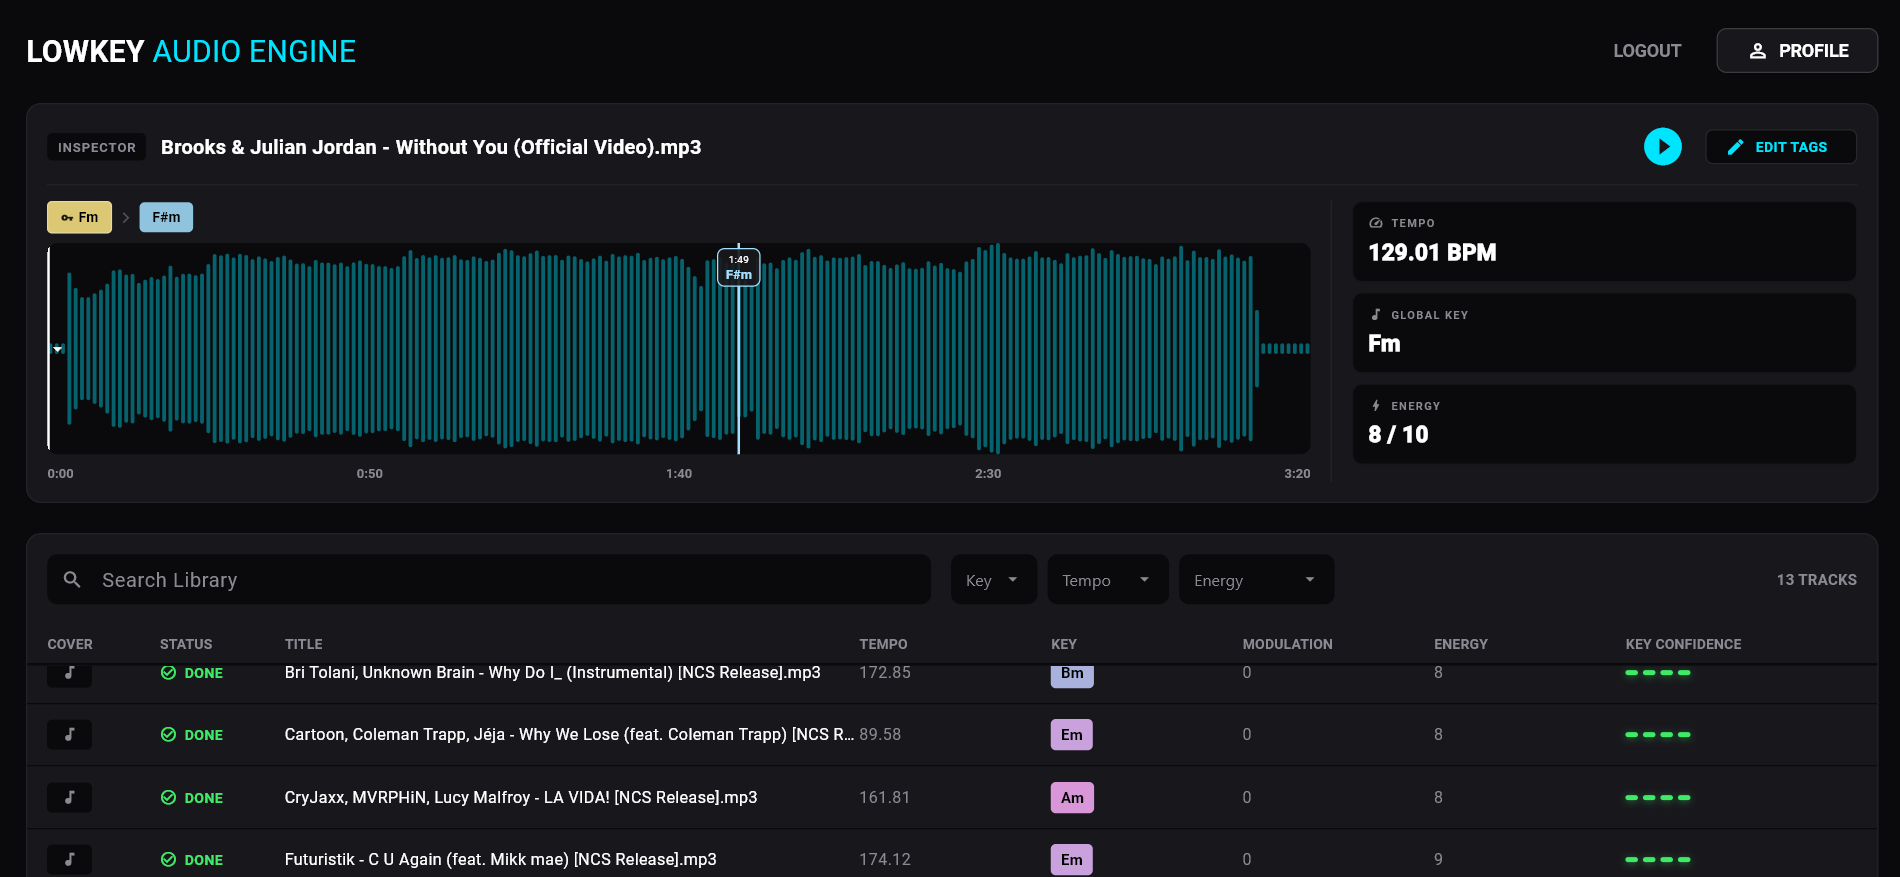Click the music note cover for LA VIDA!
1900x877 pixels.
pyautogui.click(x=70, y=798)
